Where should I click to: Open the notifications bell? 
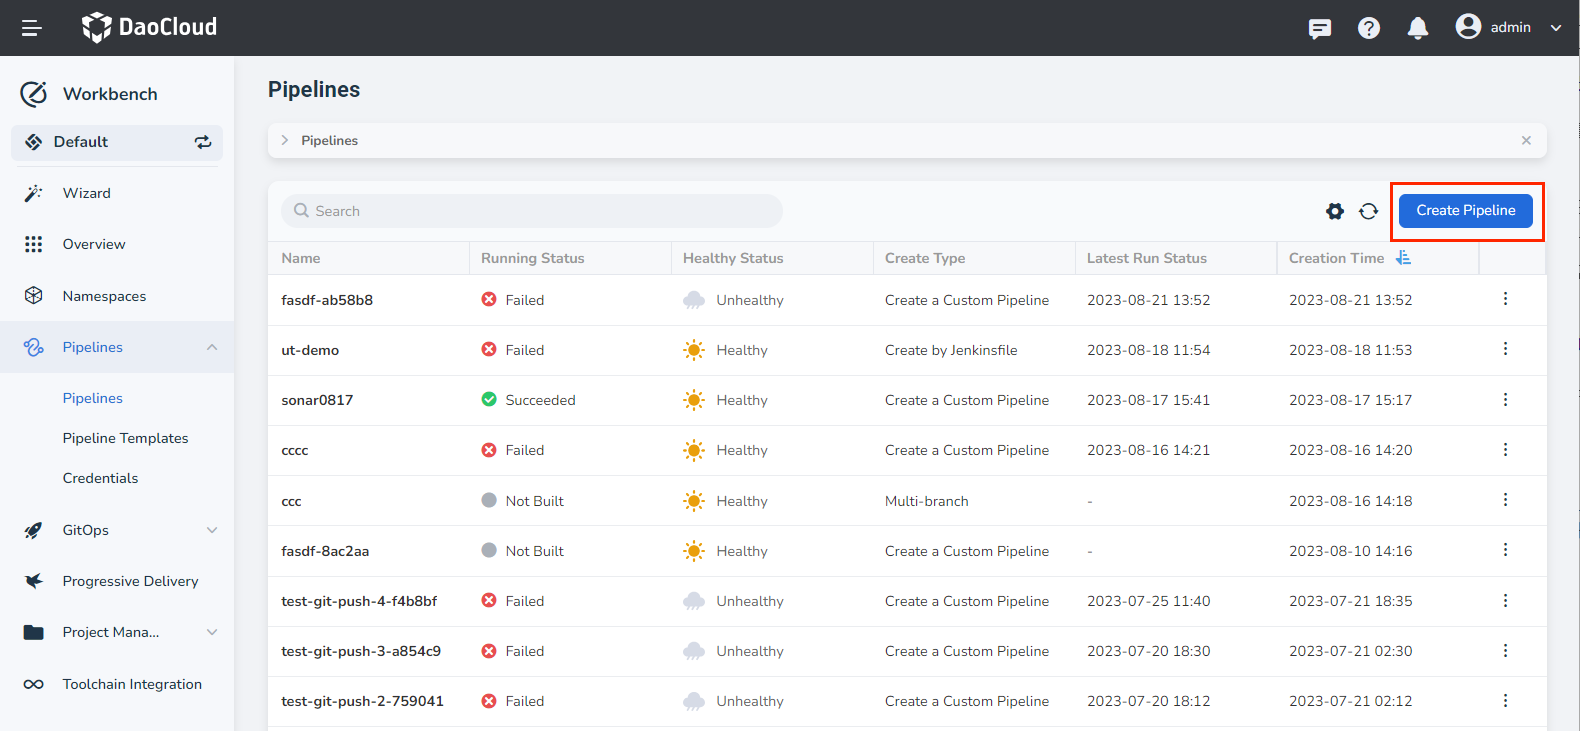click(1418, 28)
